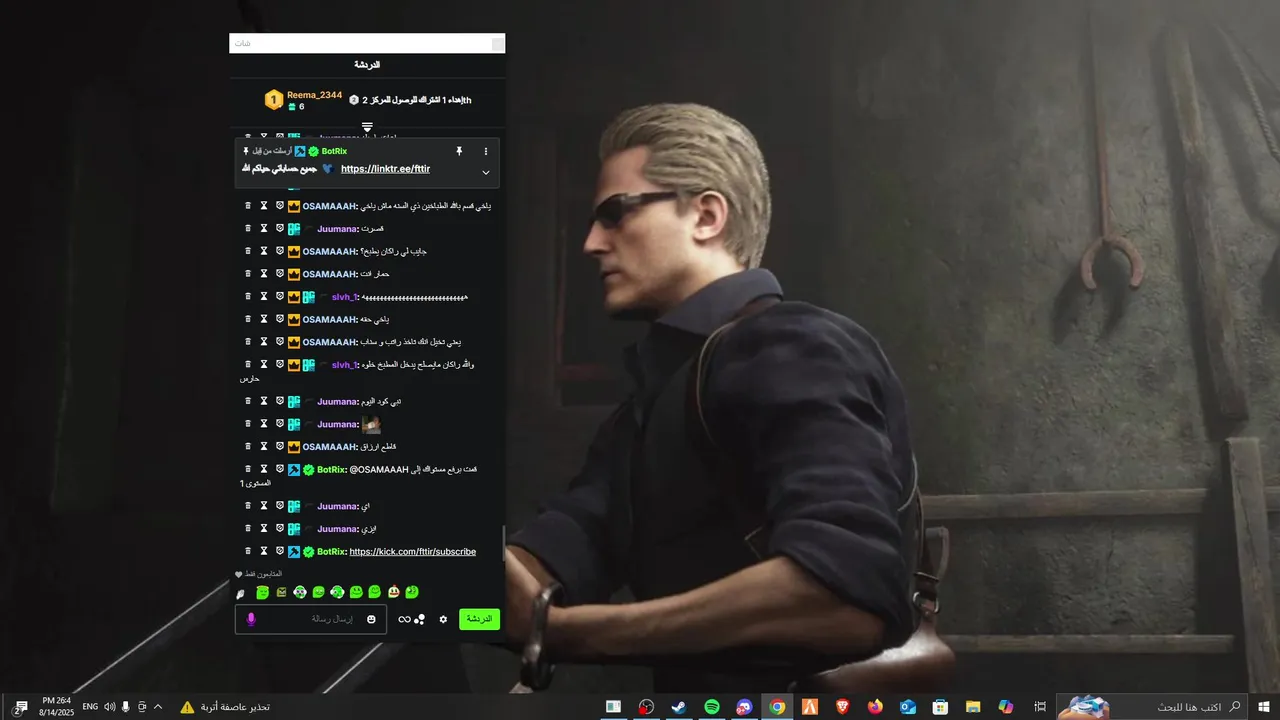Delete the Juumana 'اي' message with trash icon
Screen dimensions: 1280x720
click(248, 506)
